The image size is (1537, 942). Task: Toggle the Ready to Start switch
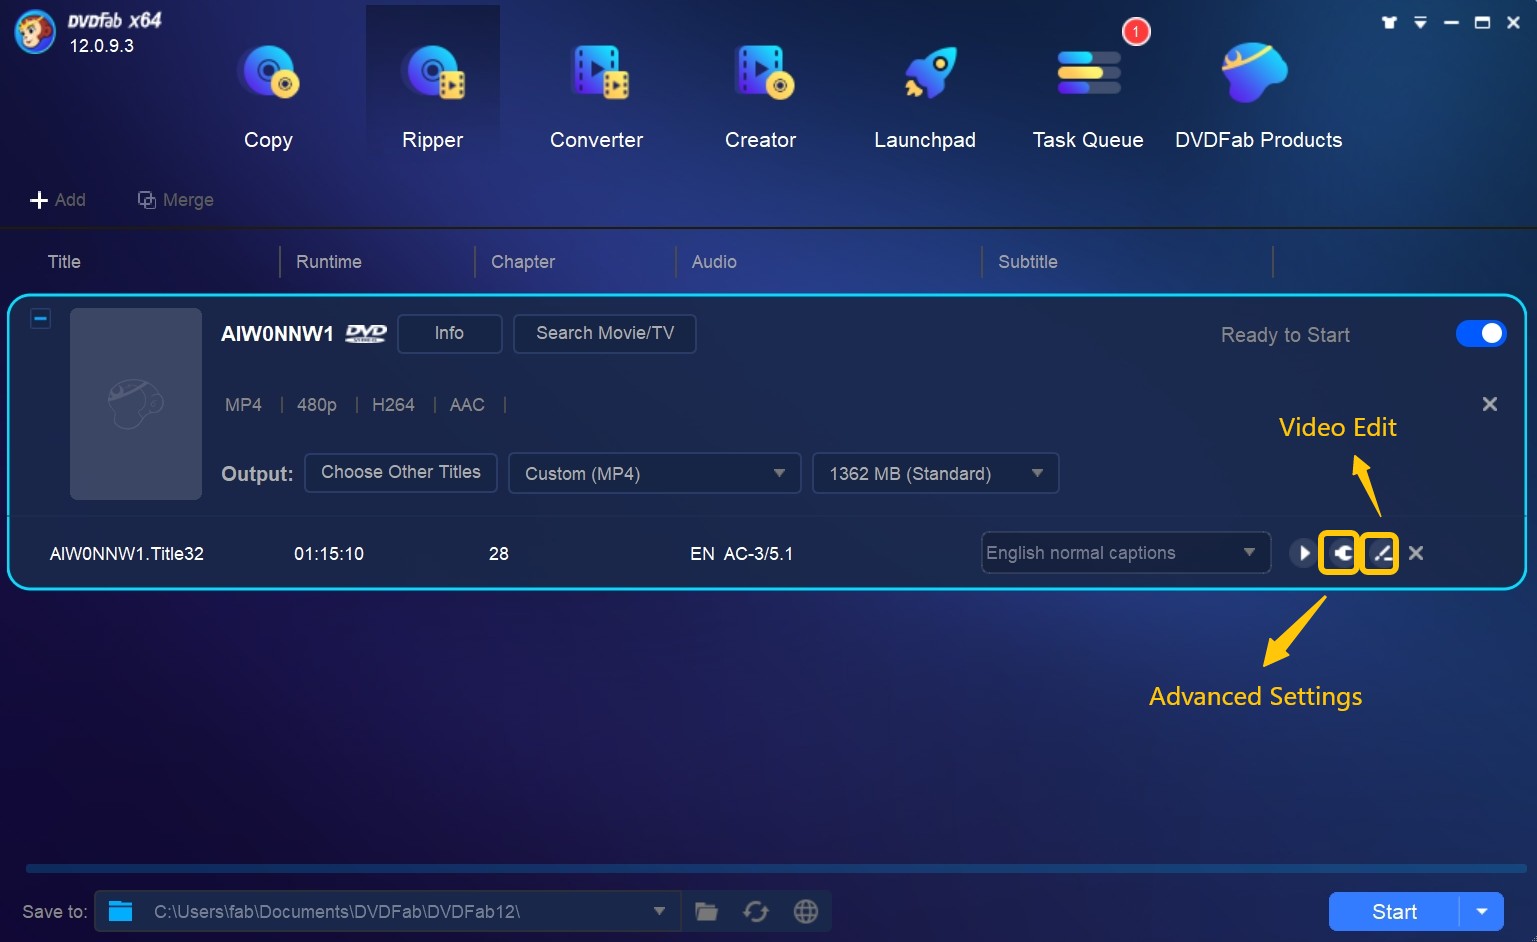pos(1481,334)
